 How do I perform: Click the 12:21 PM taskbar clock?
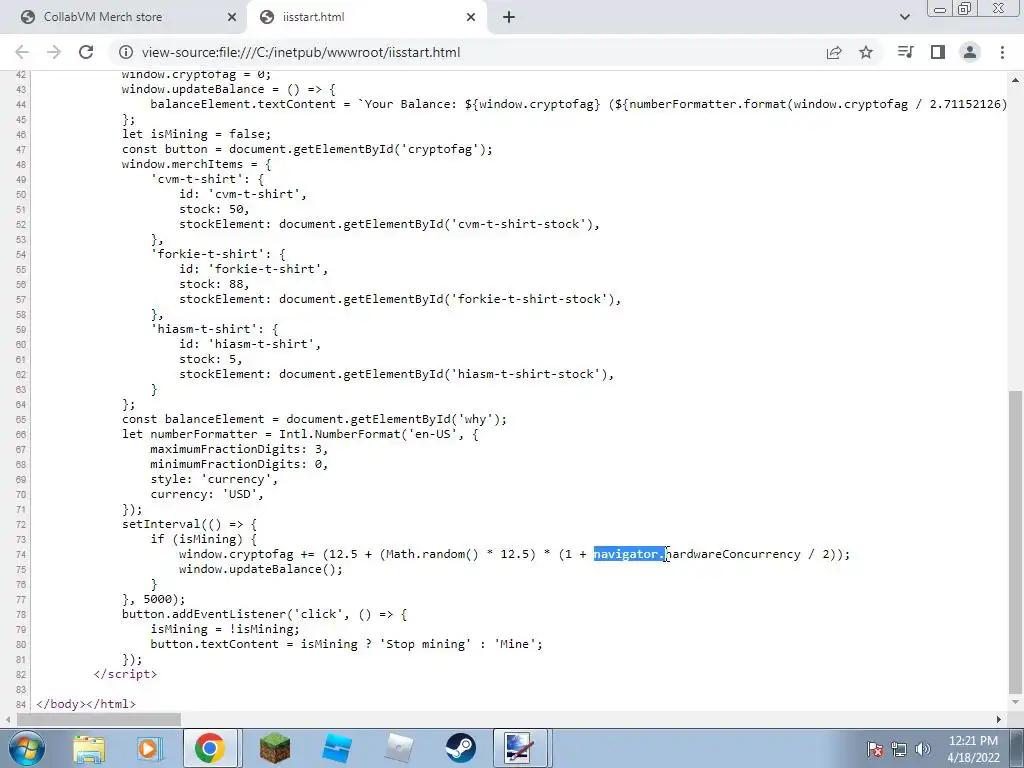[x=974, y=749]
